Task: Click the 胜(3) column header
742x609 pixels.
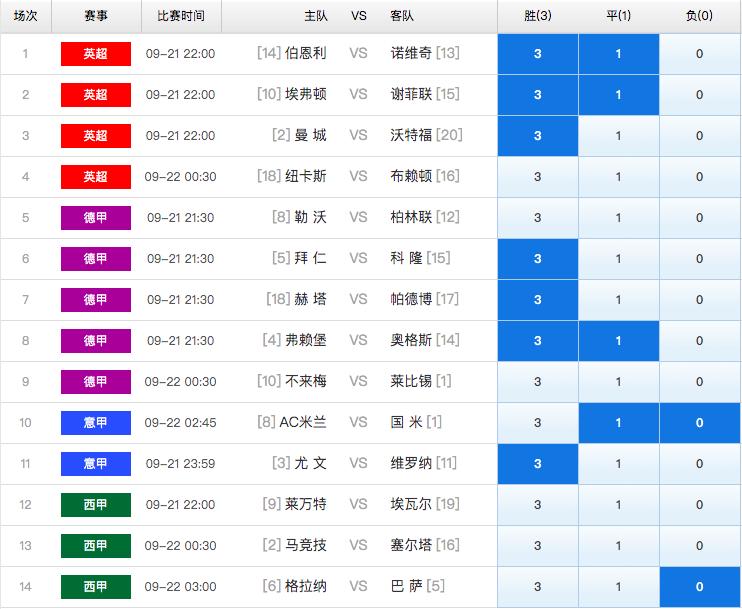Action: coord(538,16)
